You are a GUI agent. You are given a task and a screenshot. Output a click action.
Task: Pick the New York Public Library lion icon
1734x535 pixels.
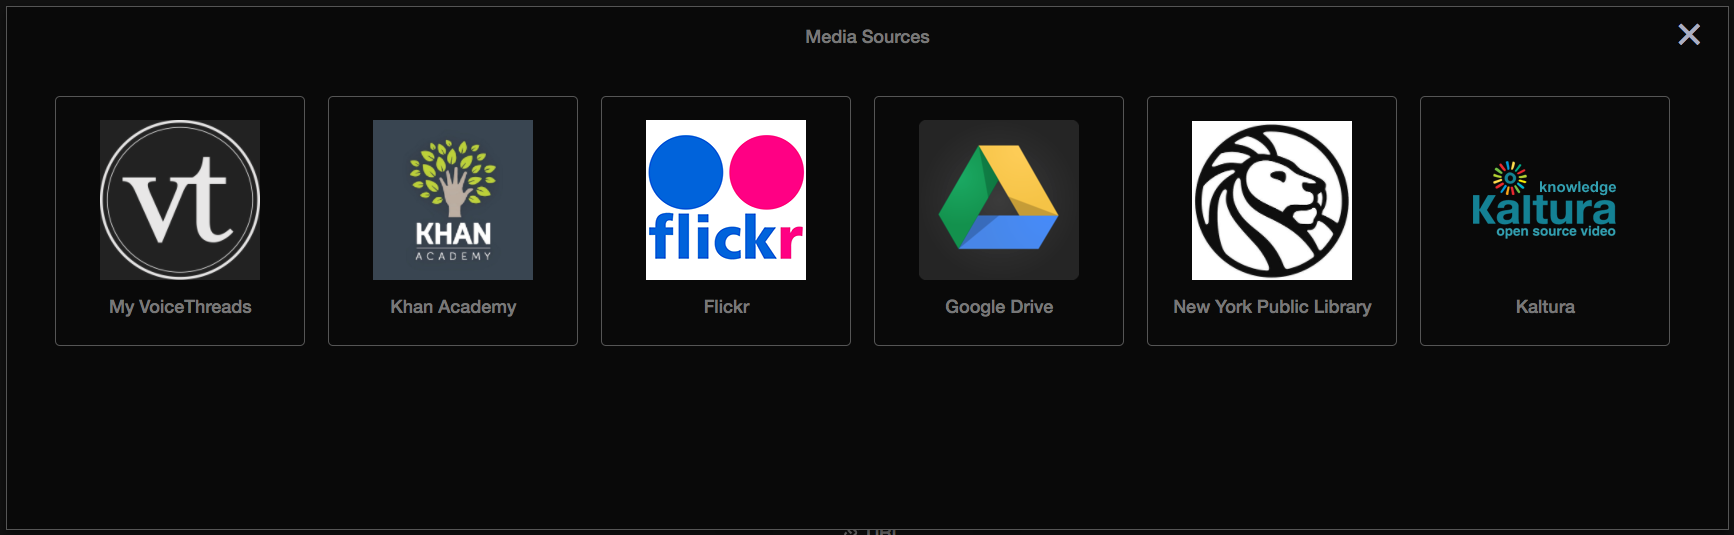tap(1272, 200)
